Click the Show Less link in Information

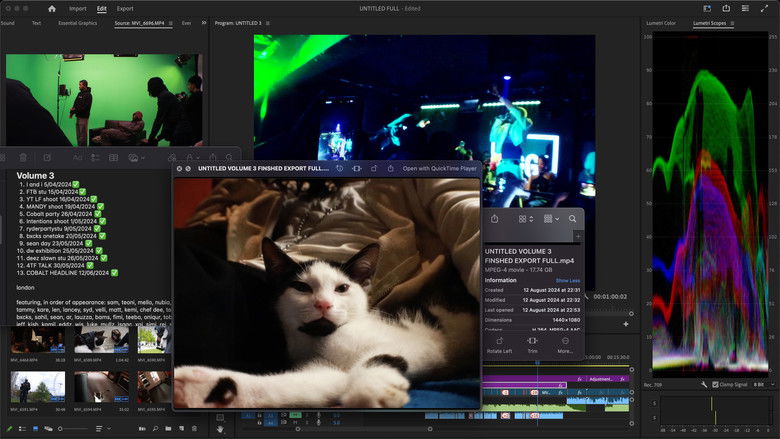pos(567,281)
